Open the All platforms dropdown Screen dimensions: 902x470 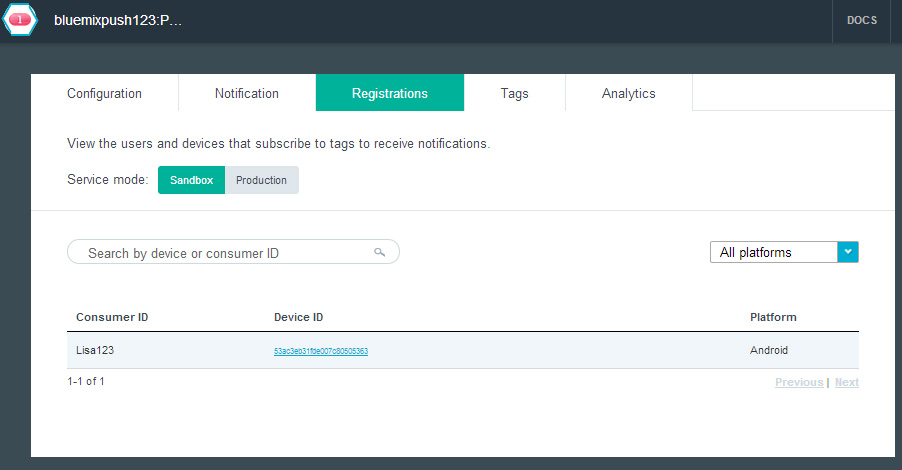[773, 252]
